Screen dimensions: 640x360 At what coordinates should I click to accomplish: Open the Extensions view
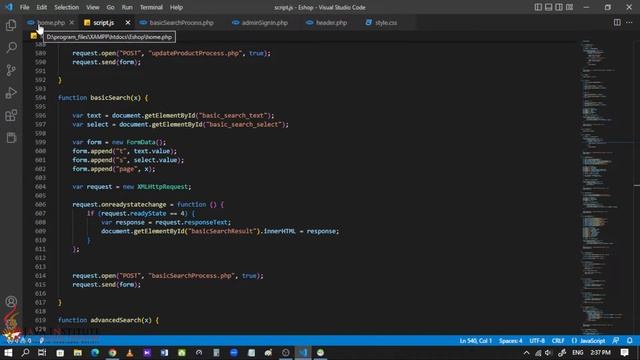(11, 115)
